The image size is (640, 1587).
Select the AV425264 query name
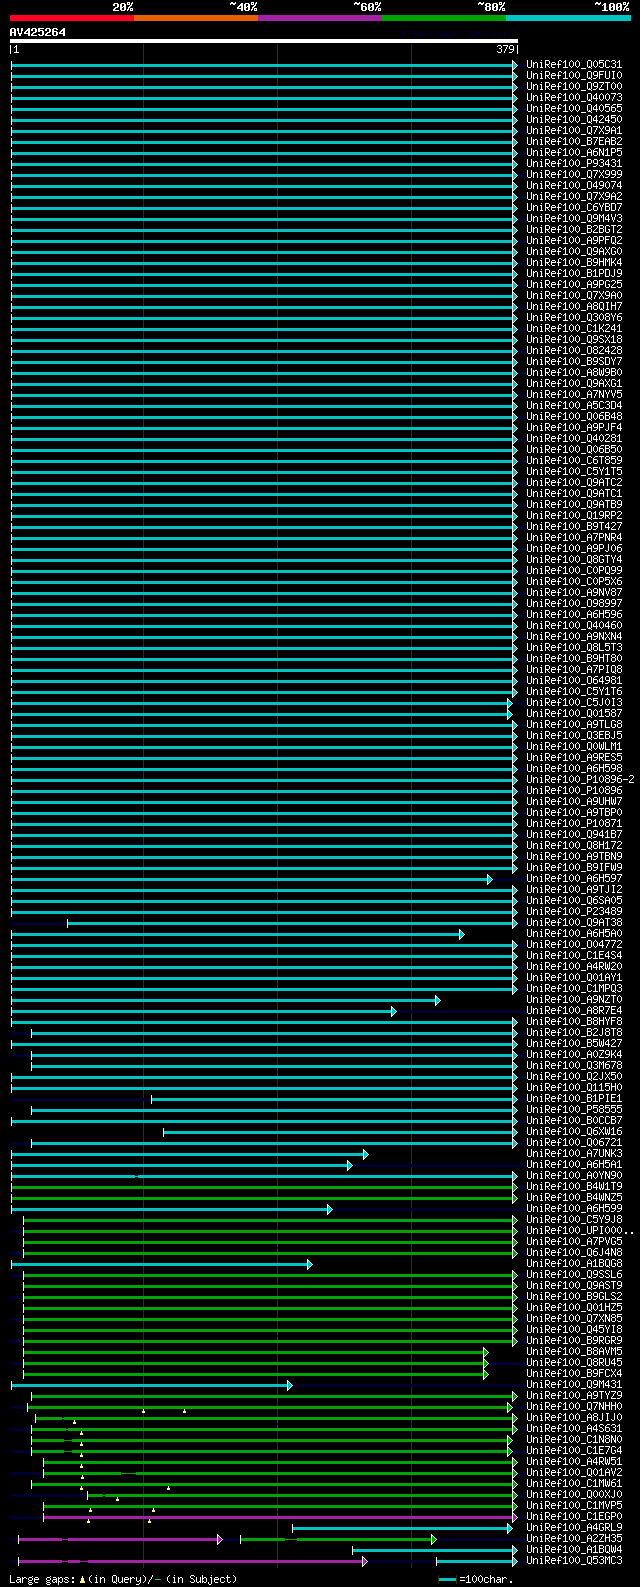click(x=38, y=32)
